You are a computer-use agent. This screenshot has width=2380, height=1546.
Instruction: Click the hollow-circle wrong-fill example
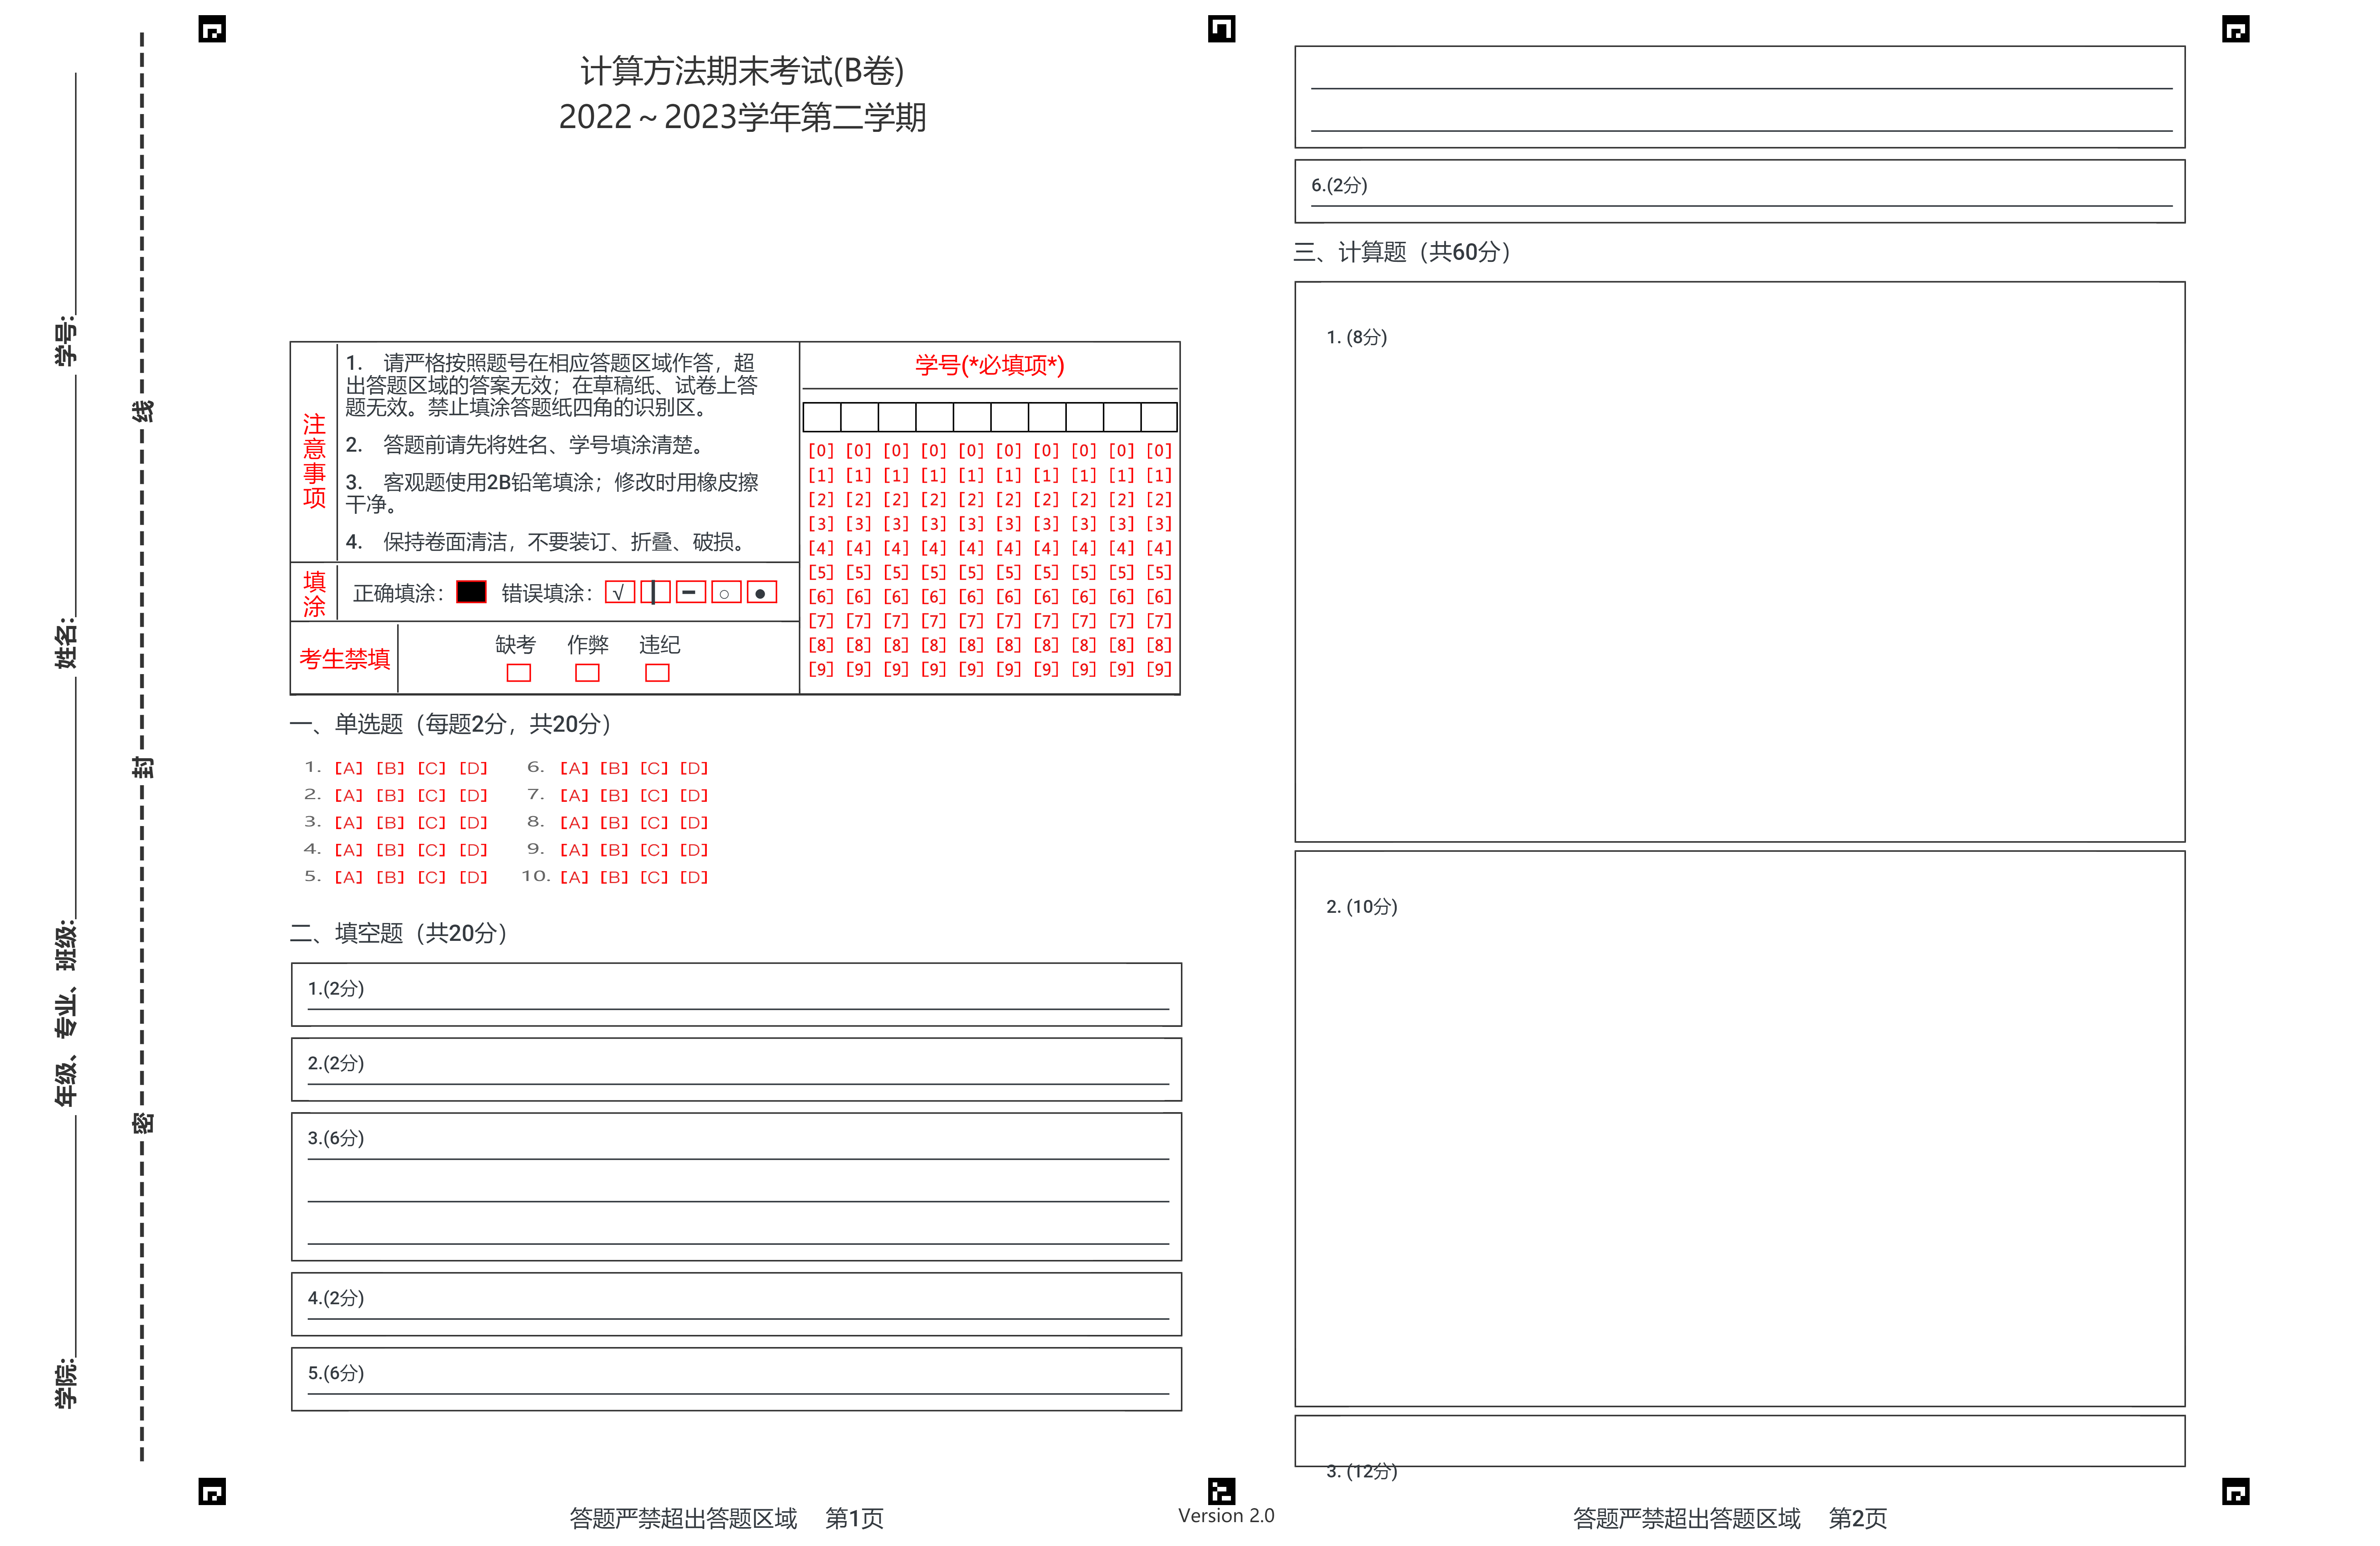point(726,592)
